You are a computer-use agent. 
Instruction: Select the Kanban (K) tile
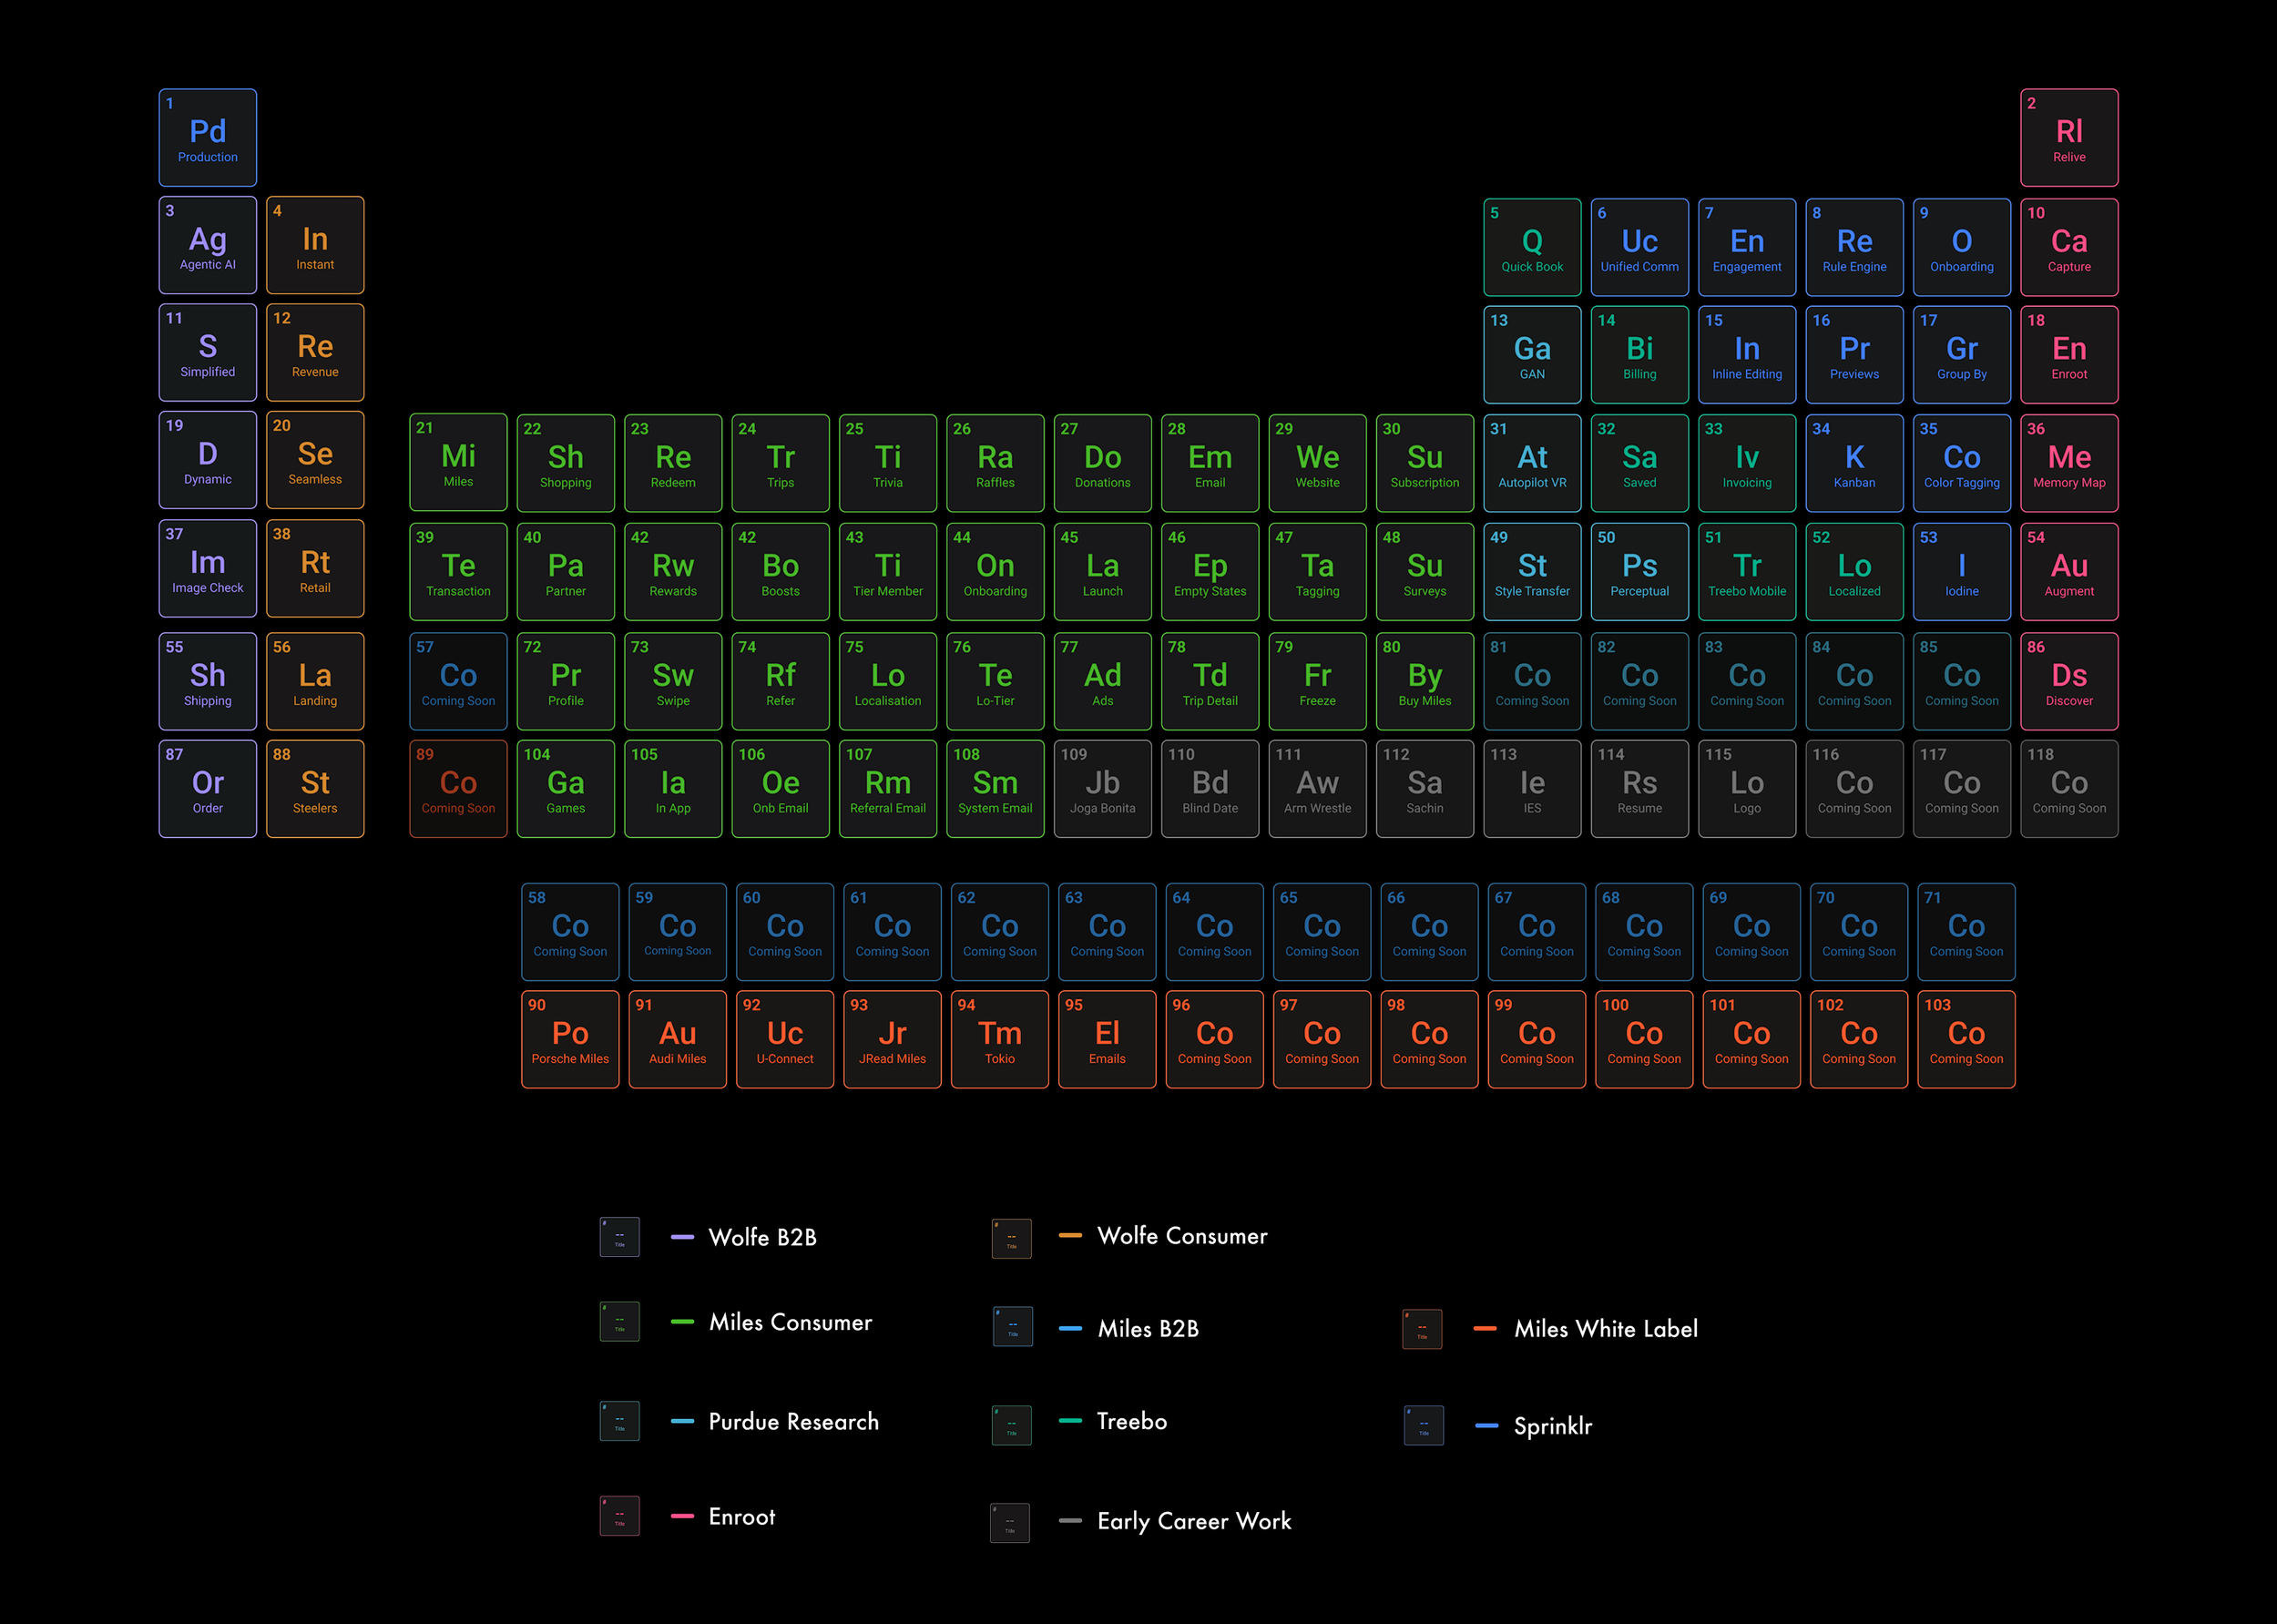click(1854, 463)
